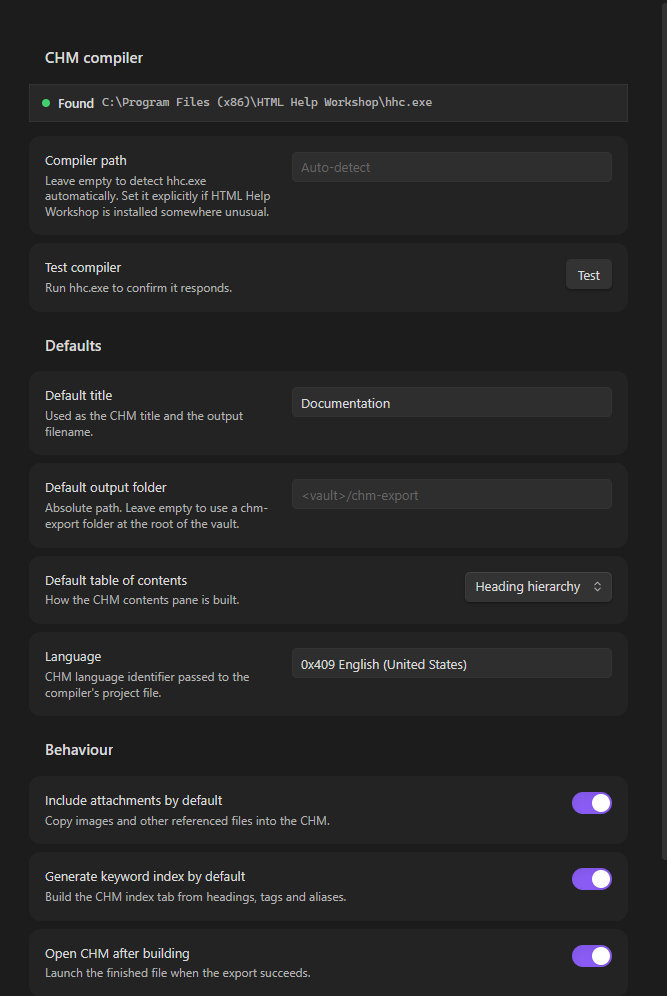Click the Language identifier field
The height and width of the screenshot is (996, 667).
coord(452,664)
